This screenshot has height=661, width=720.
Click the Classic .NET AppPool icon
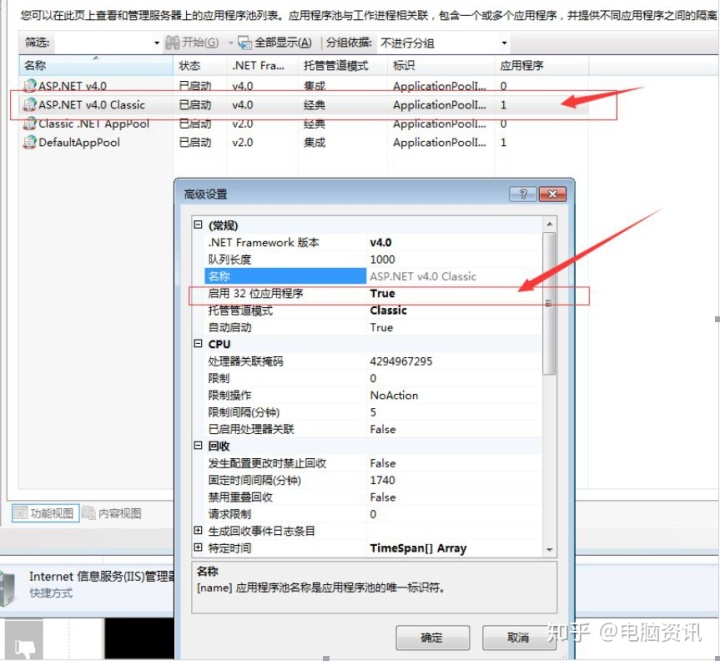30,123
